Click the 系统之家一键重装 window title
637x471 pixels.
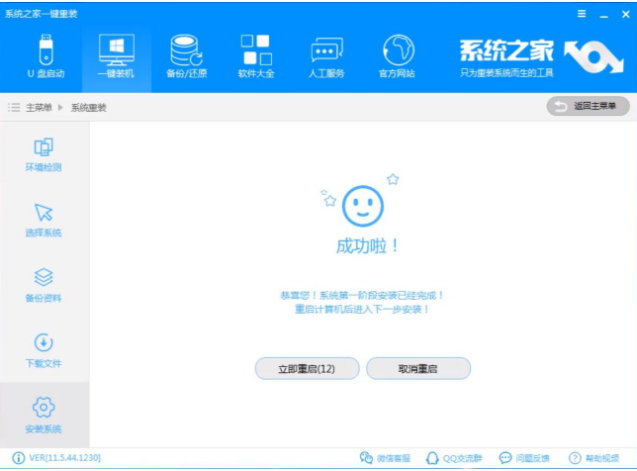coord(41,14)
